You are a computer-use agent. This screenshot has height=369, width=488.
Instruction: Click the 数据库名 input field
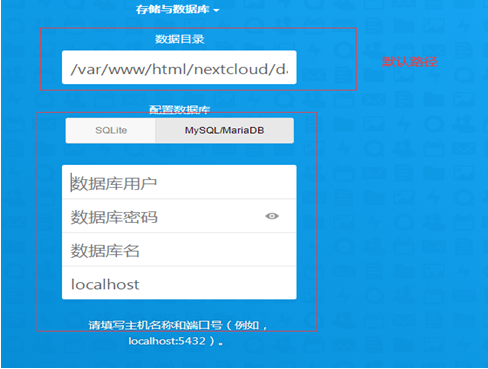[179, 250]
